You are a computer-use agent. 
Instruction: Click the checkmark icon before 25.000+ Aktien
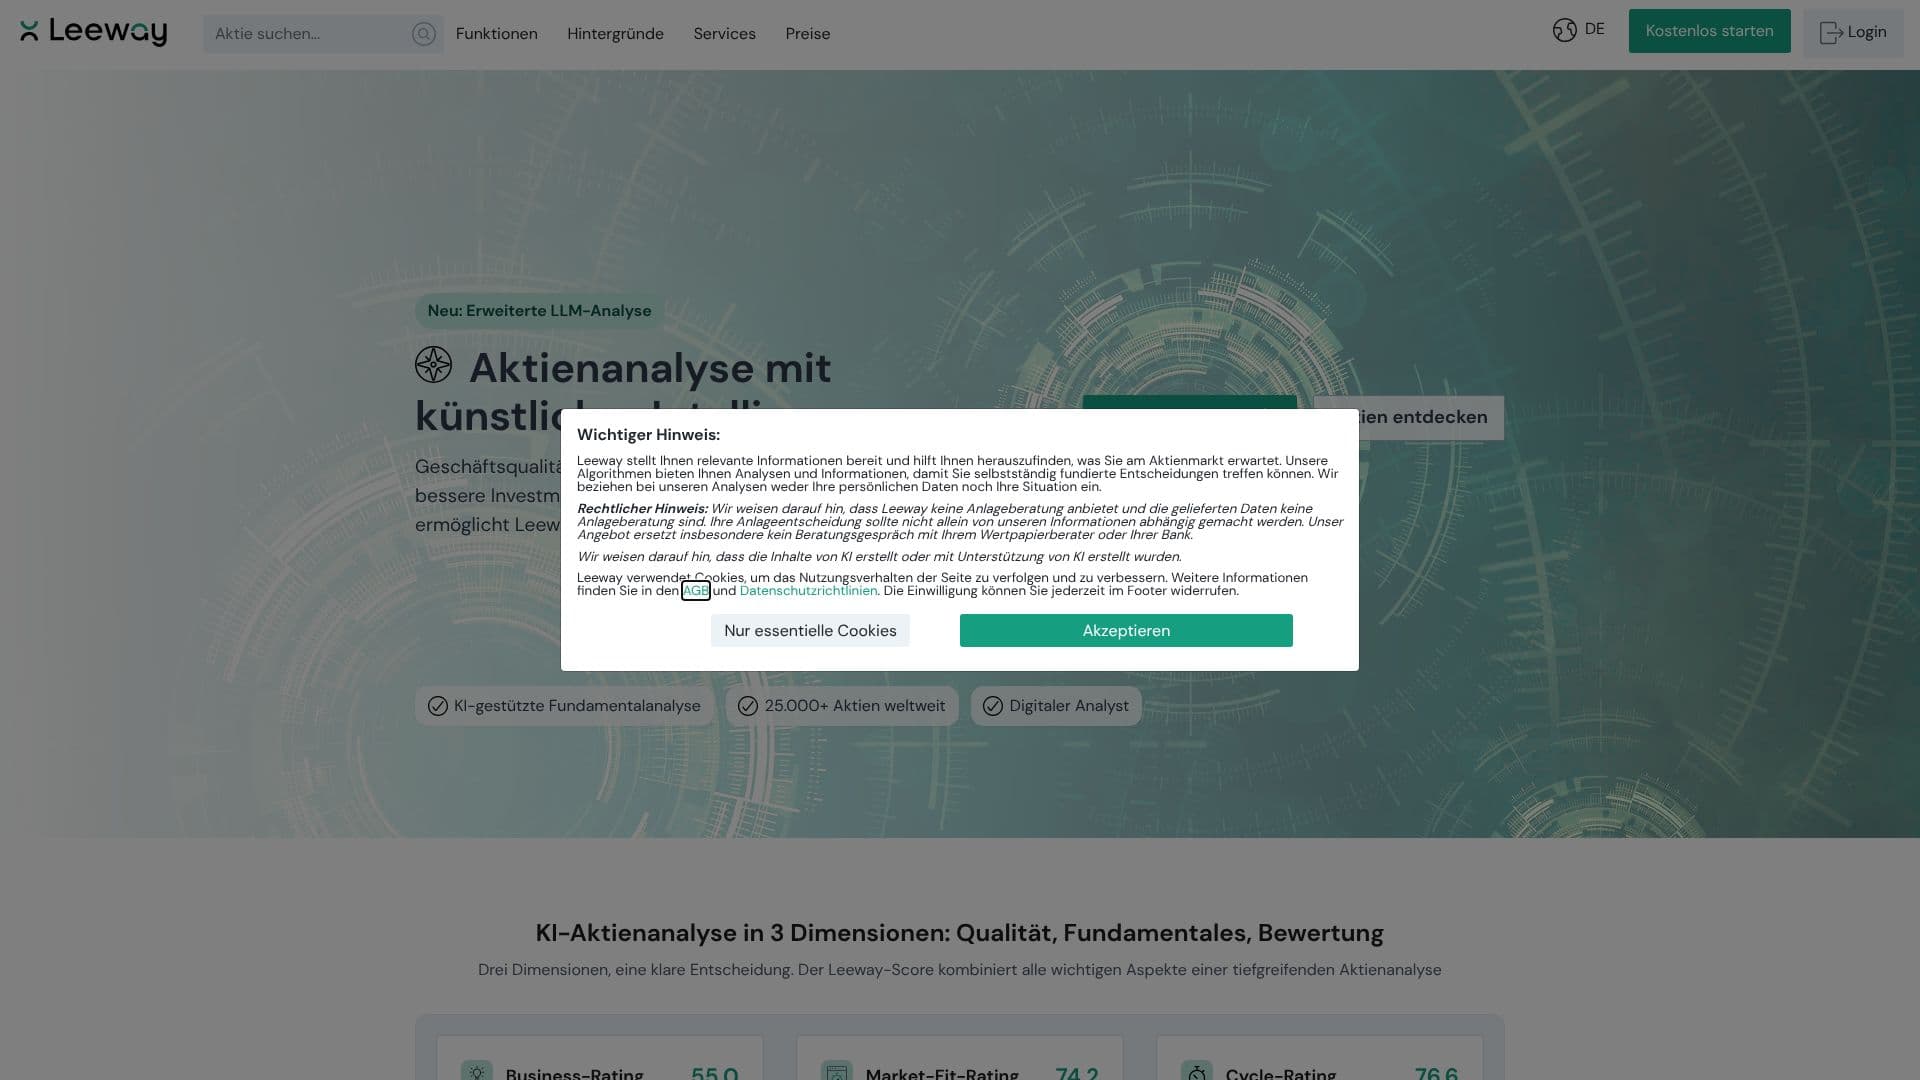coord(748,706)
